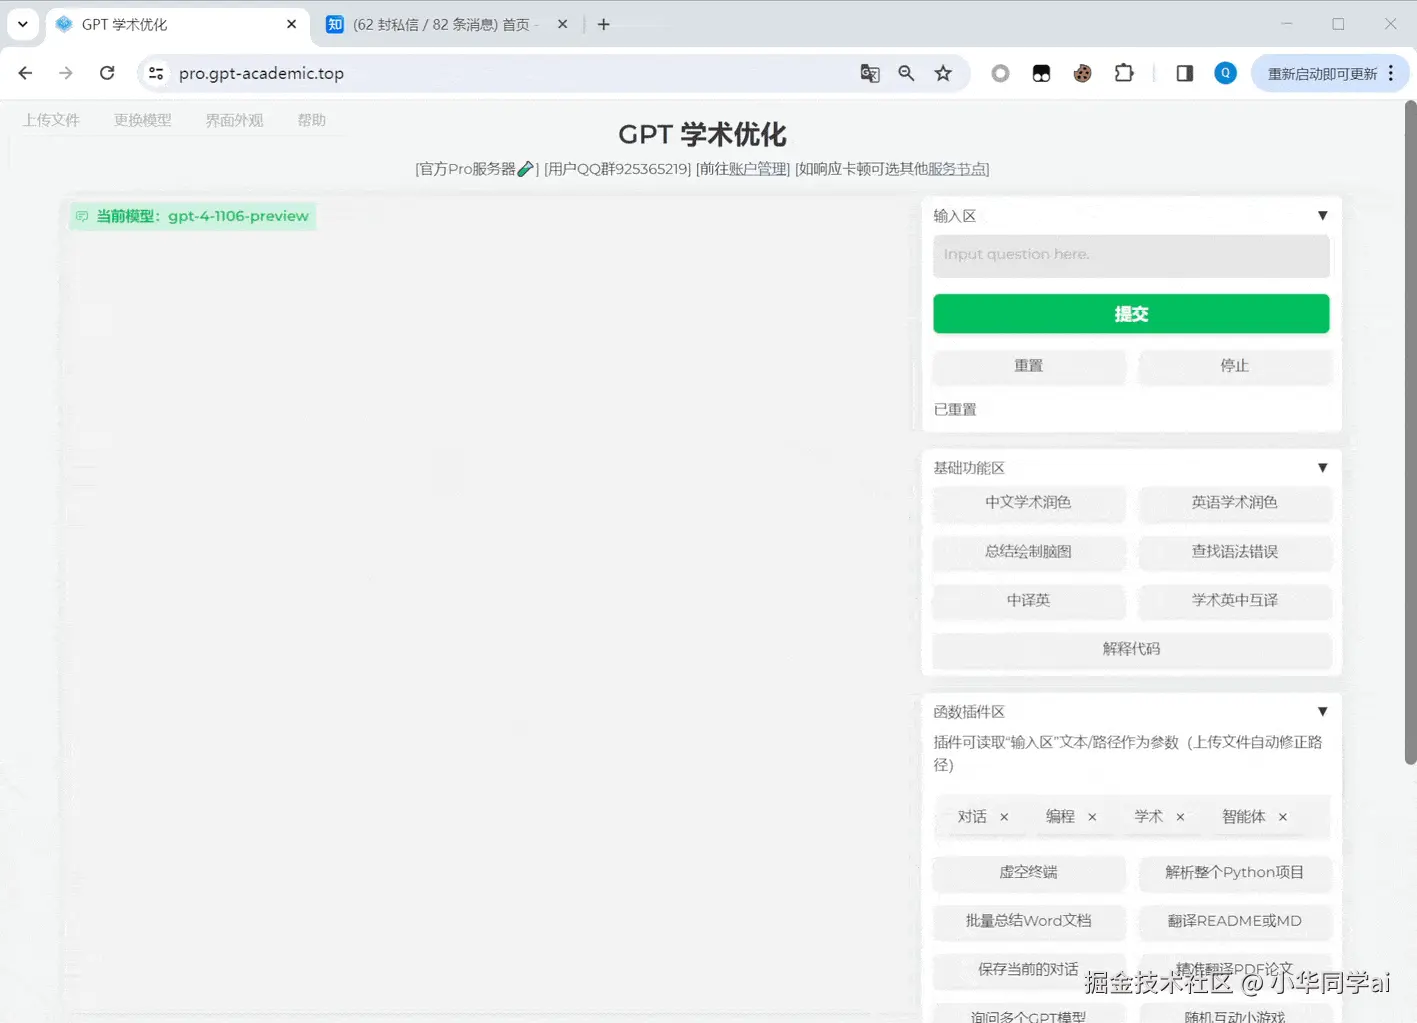Click 批量总结Word文档 plugin
Viewport: 1417px width, 1023px height.
(x=1028, y=921)
